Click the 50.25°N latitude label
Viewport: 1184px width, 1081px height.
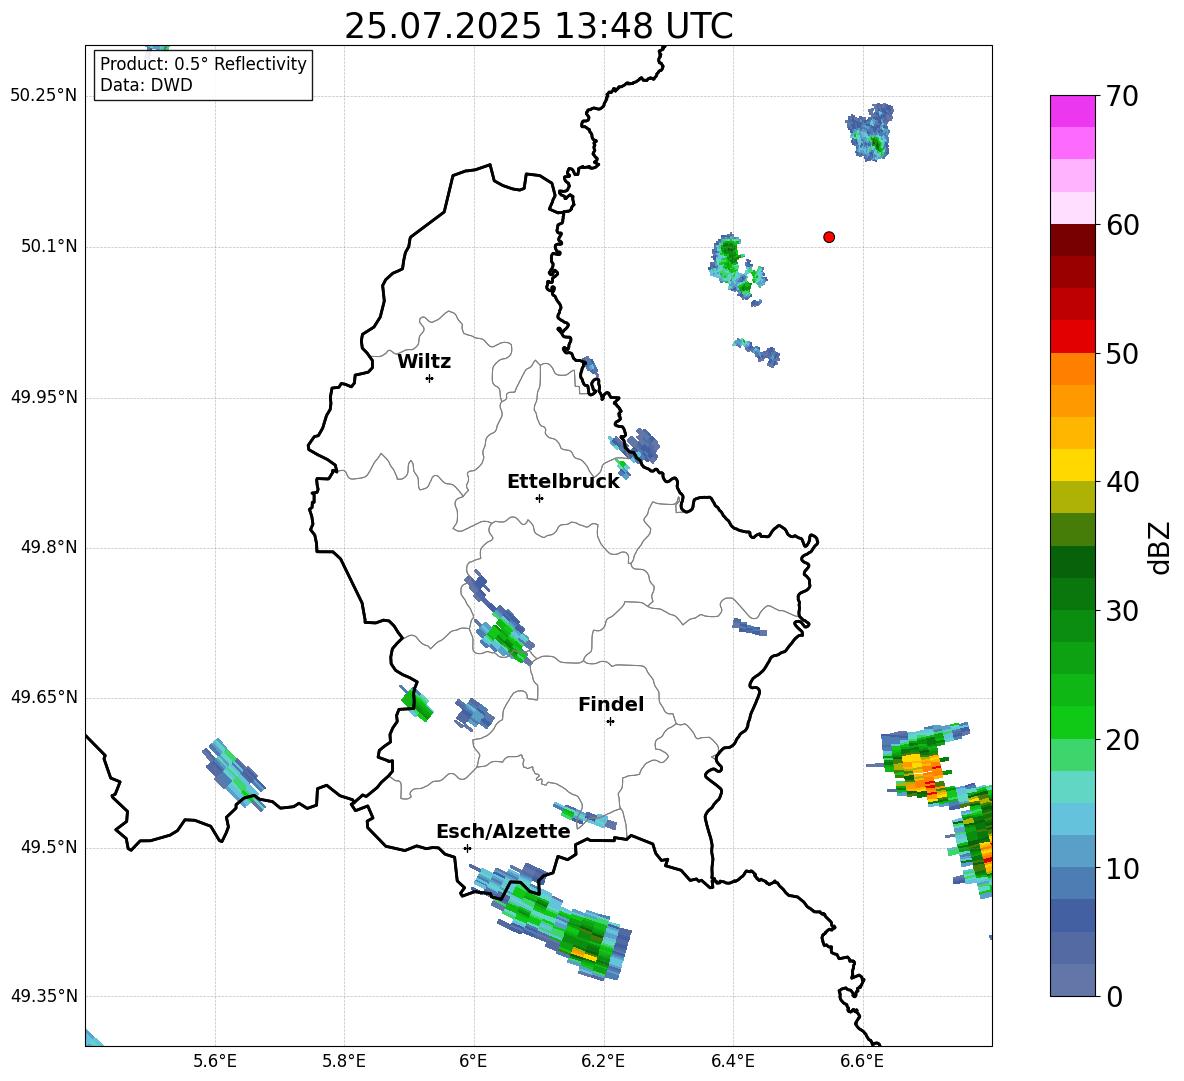point(44,96)
